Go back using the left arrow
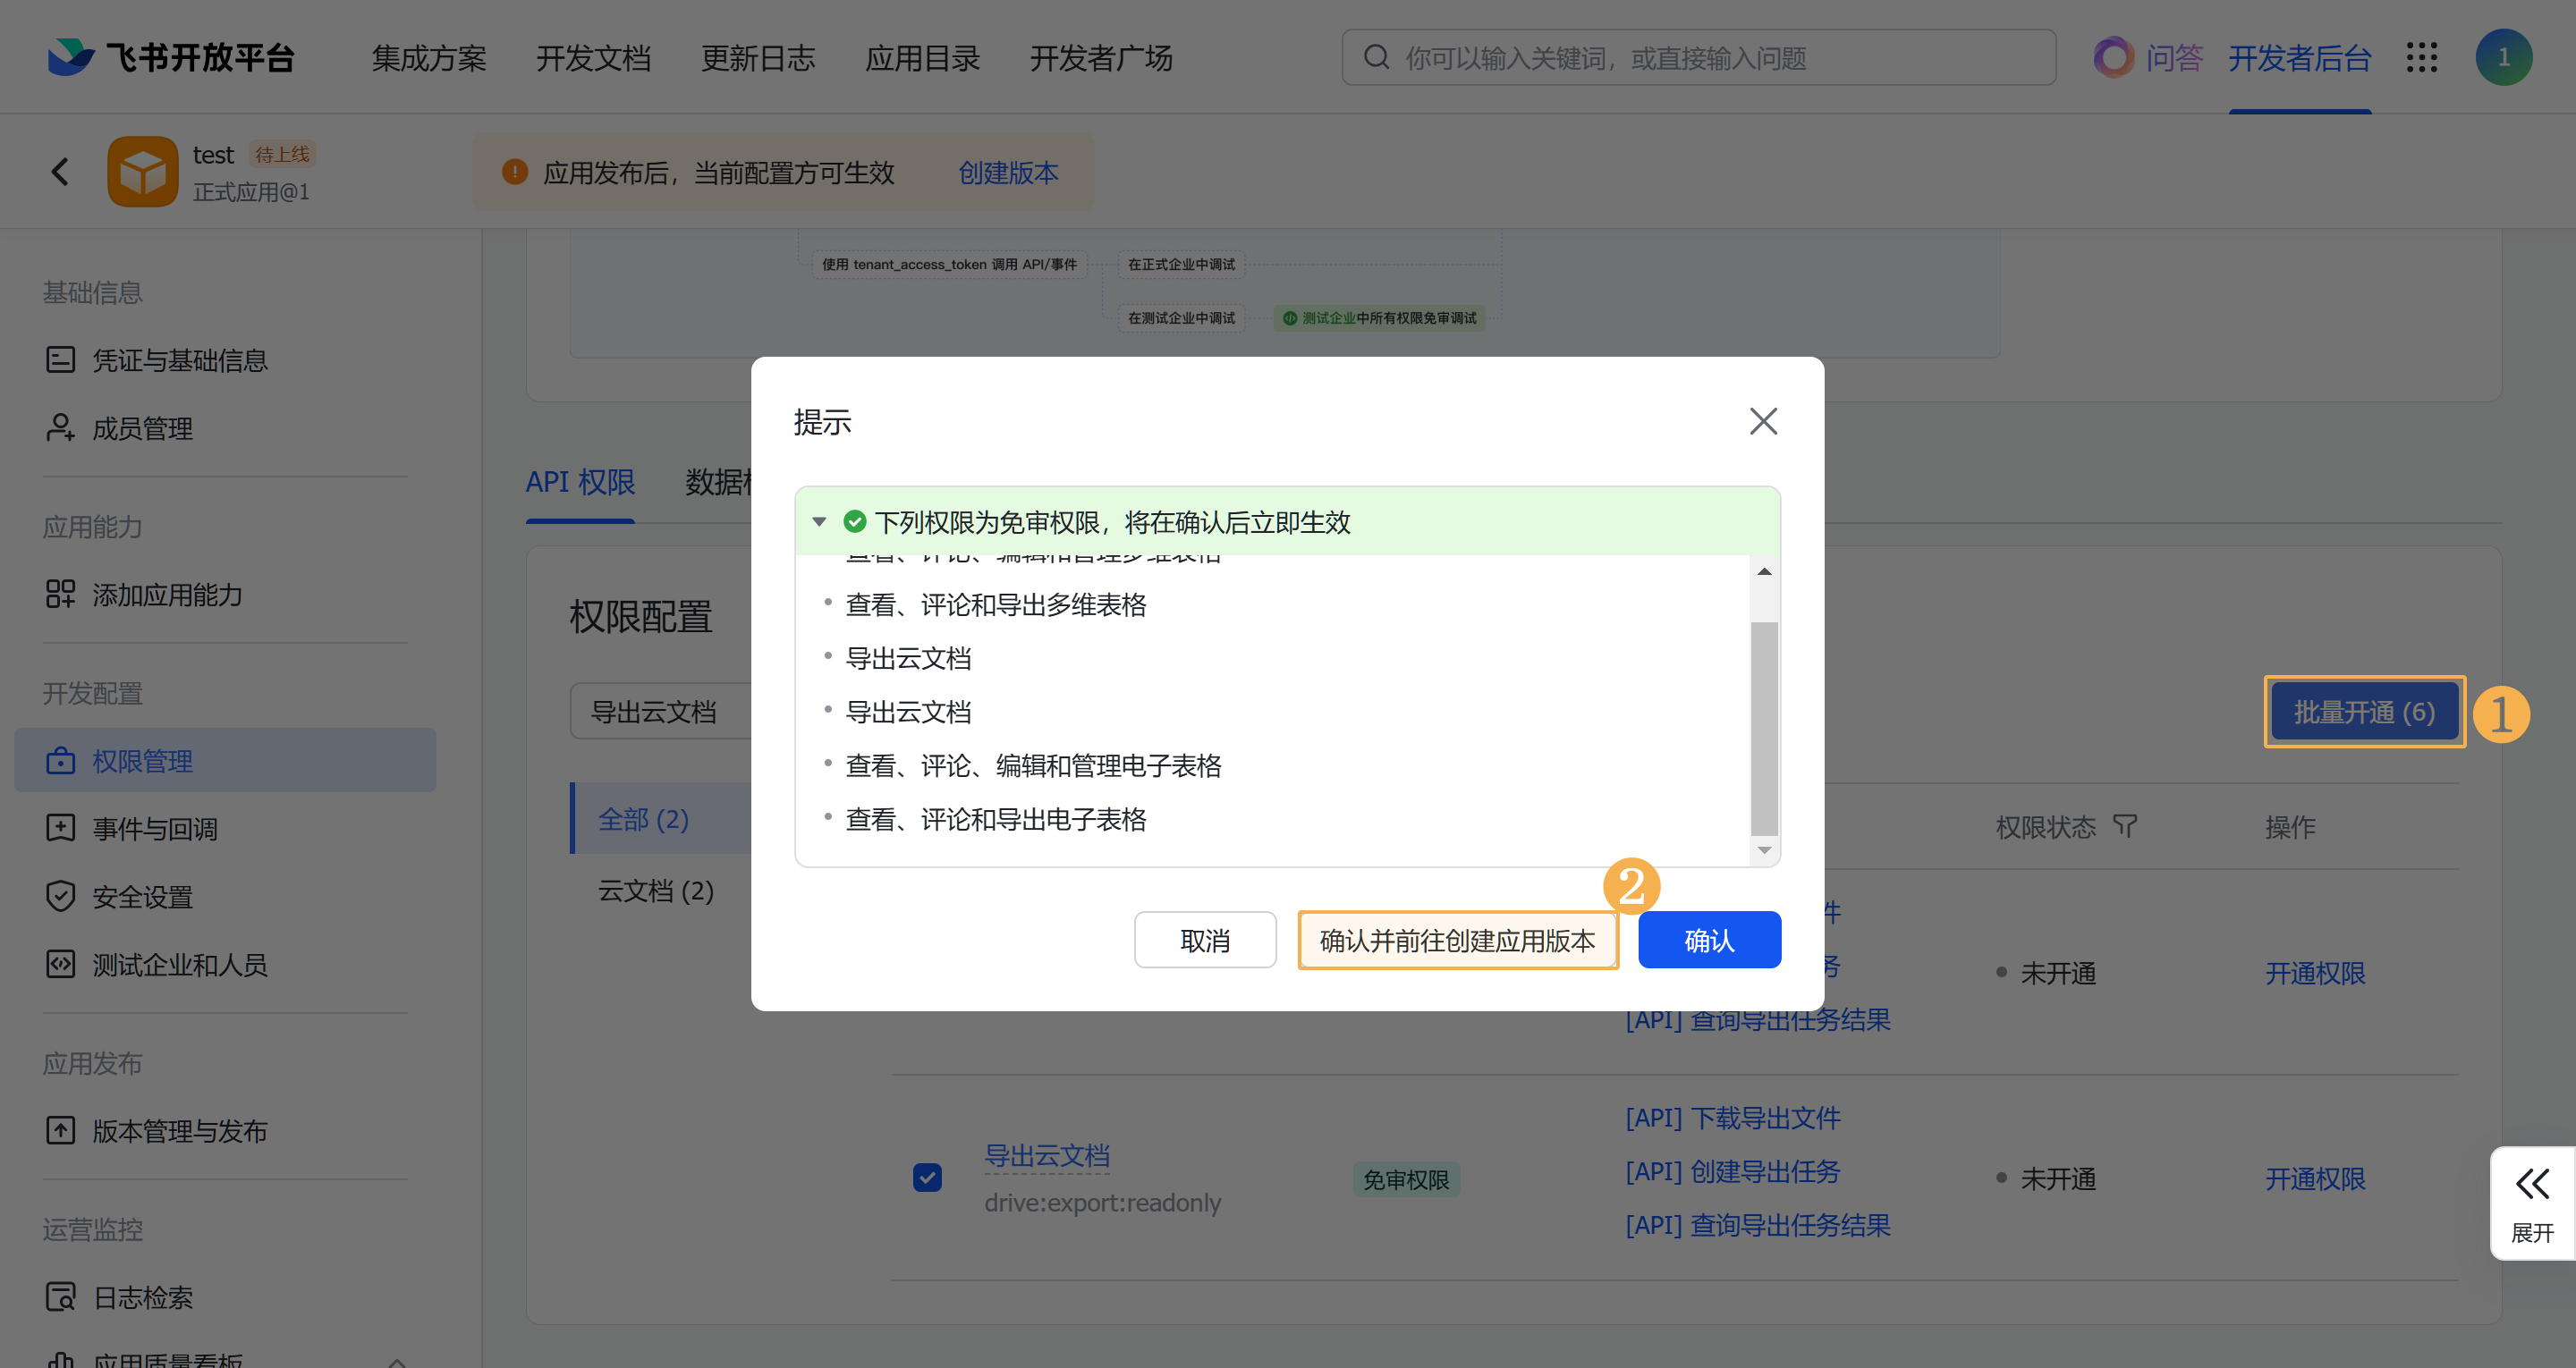 60,171
